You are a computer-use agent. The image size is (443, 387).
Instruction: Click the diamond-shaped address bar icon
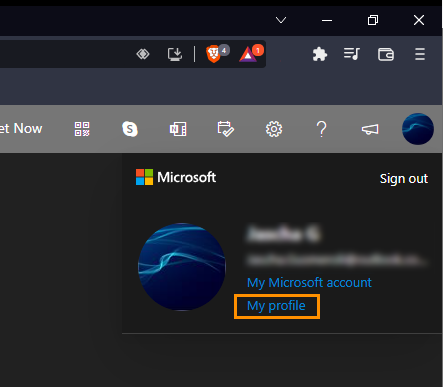pyautogui.click(x=143, y=54)
